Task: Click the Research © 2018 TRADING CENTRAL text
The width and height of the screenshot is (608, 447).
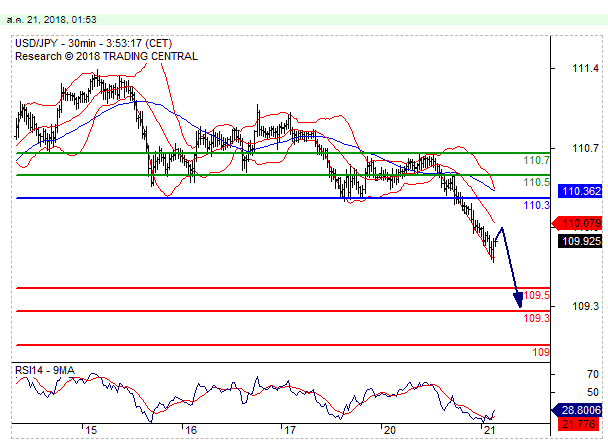Action: click(x=106, y=56)
